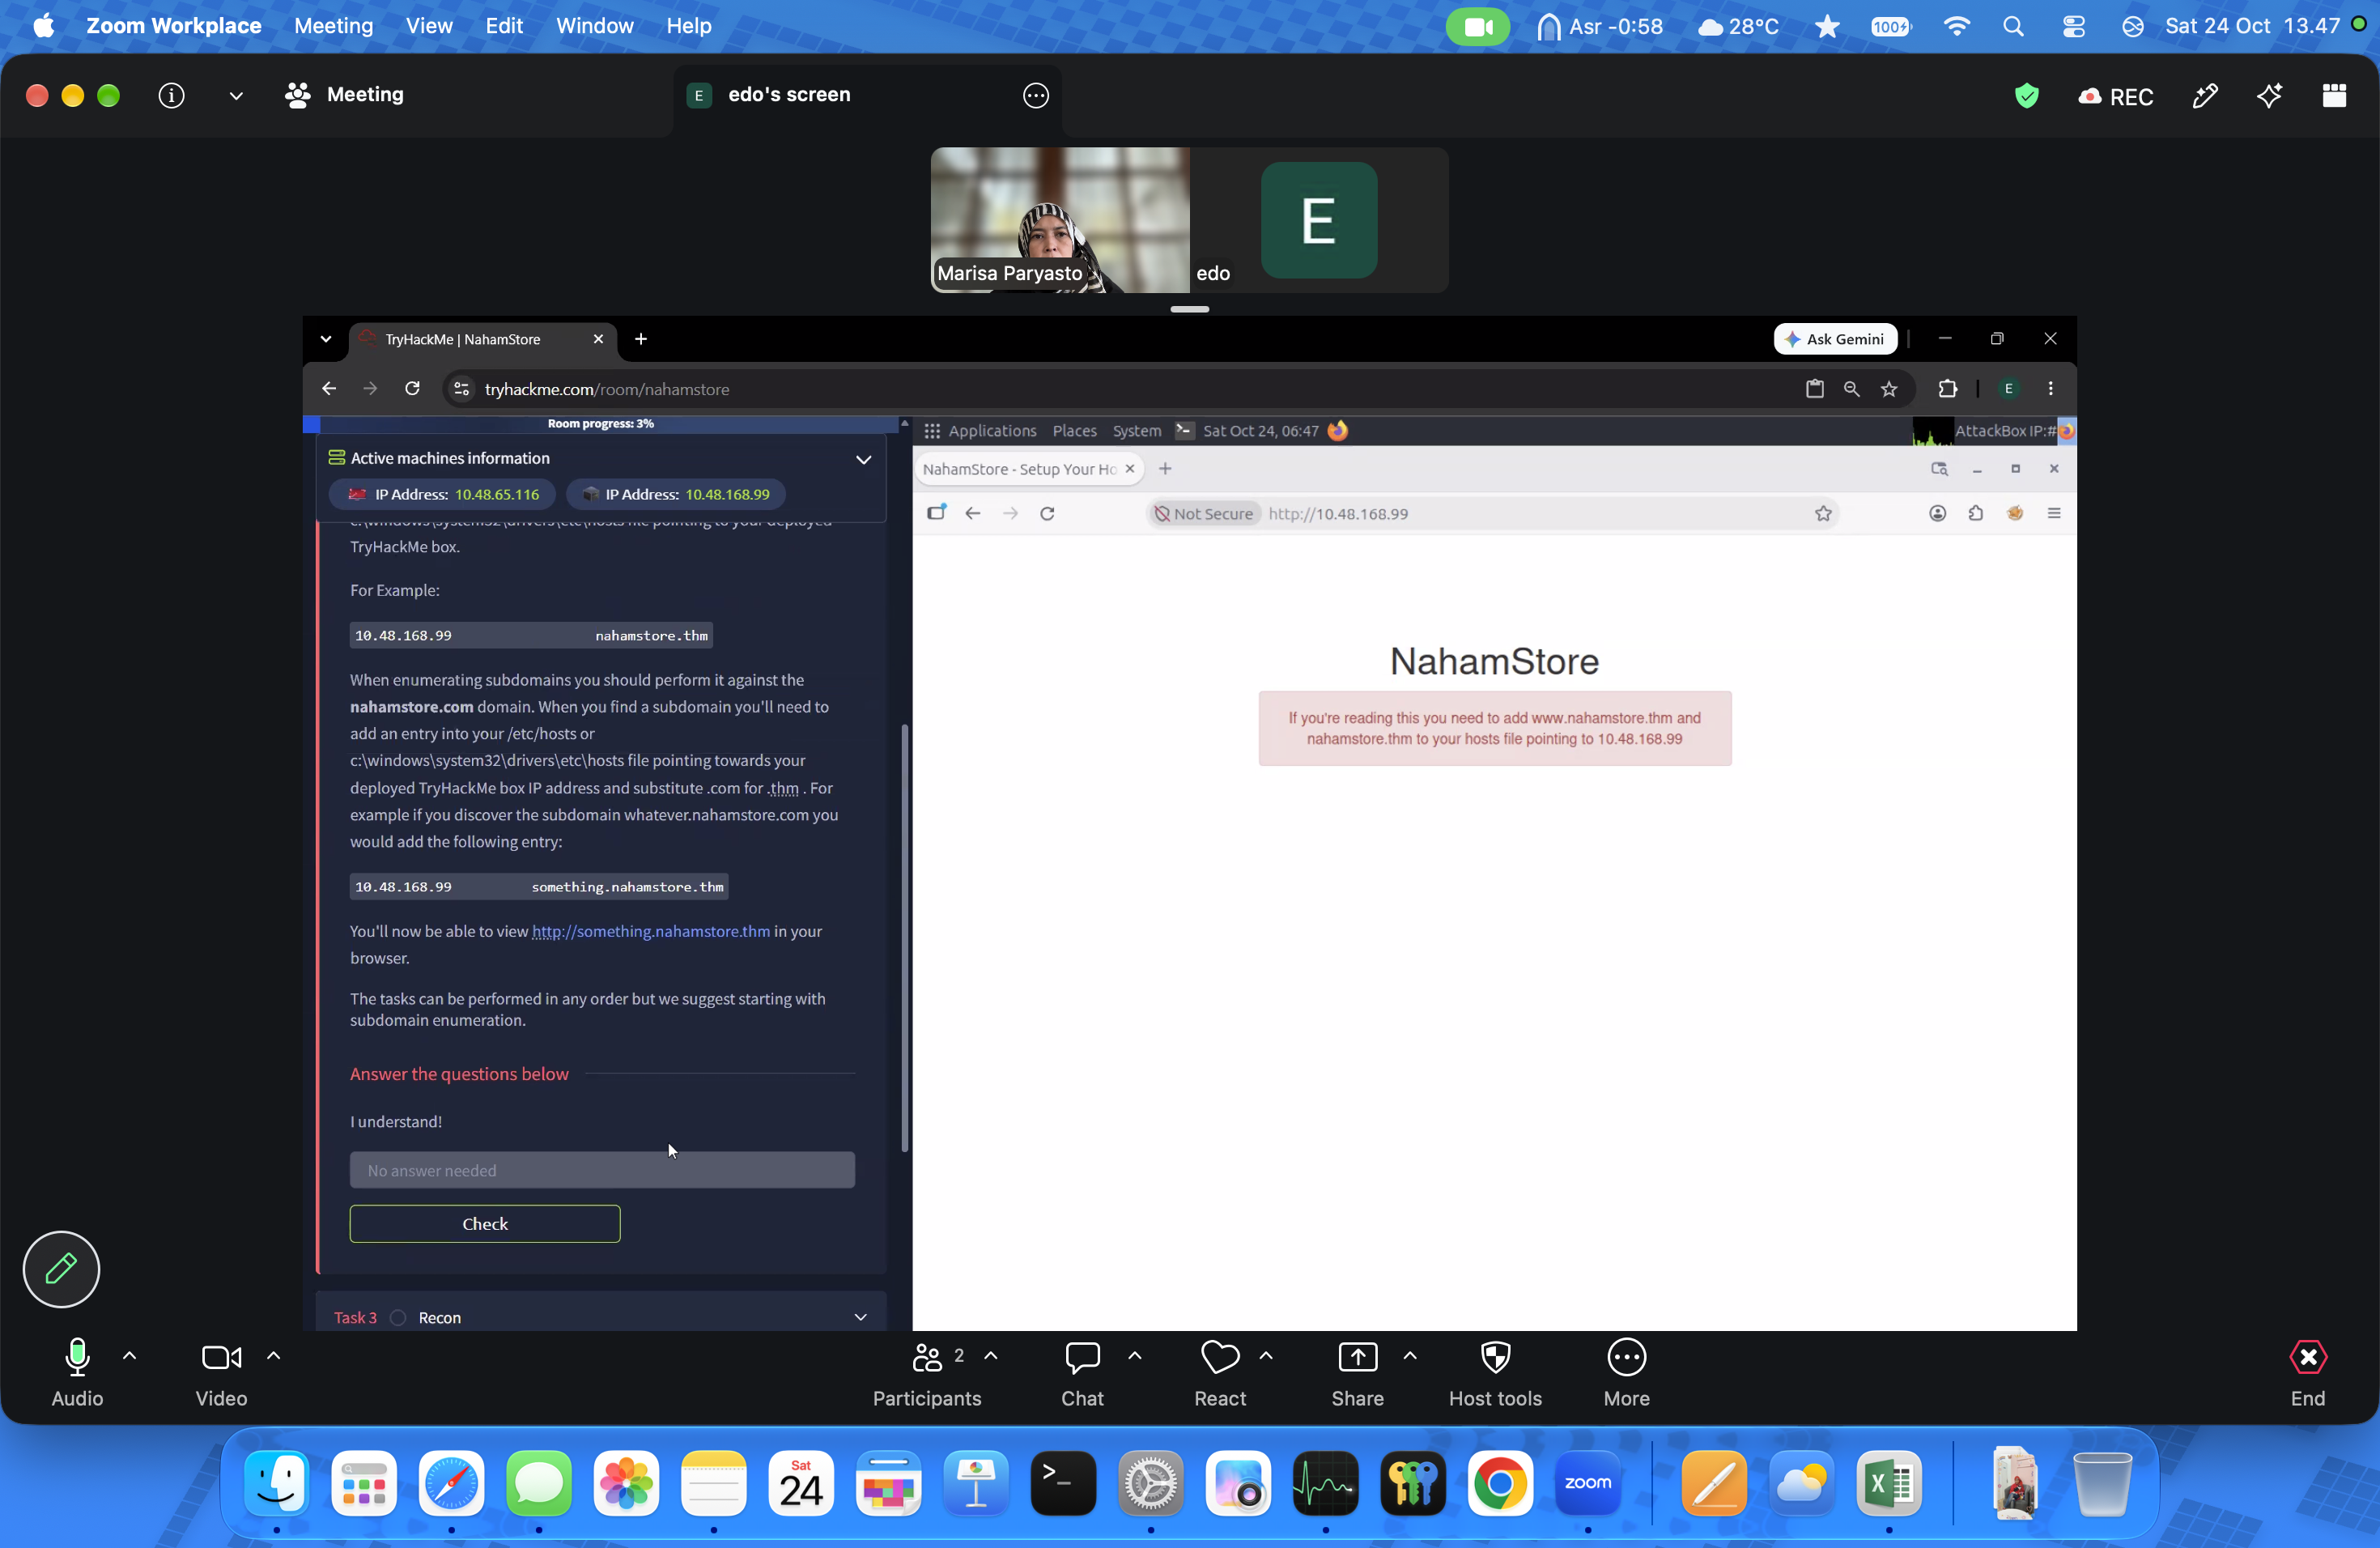Image resolution: width=2380 pixels, height=1548 pixels.
Task: Click the task panel vertical scrollbar
Action: pyautogui.click(x=905, y=937)
